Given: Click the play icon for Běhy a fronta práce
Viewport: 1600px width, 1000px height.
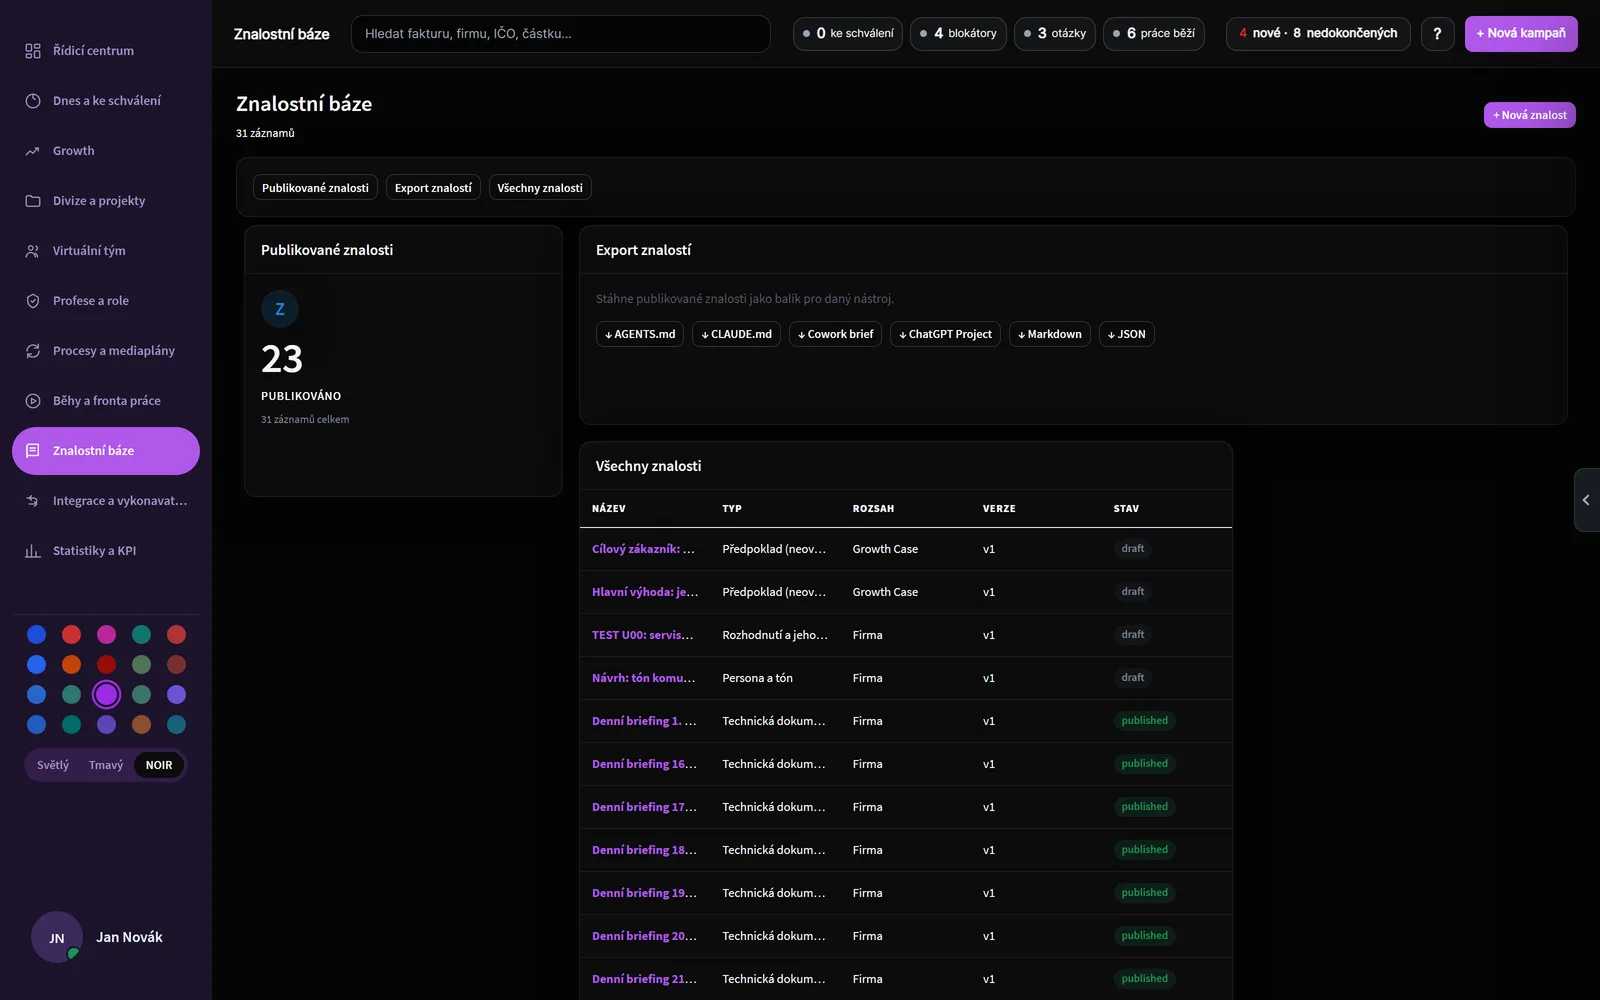Looking at the screenshot, I should pyautogui.click(x=33, y=401).
